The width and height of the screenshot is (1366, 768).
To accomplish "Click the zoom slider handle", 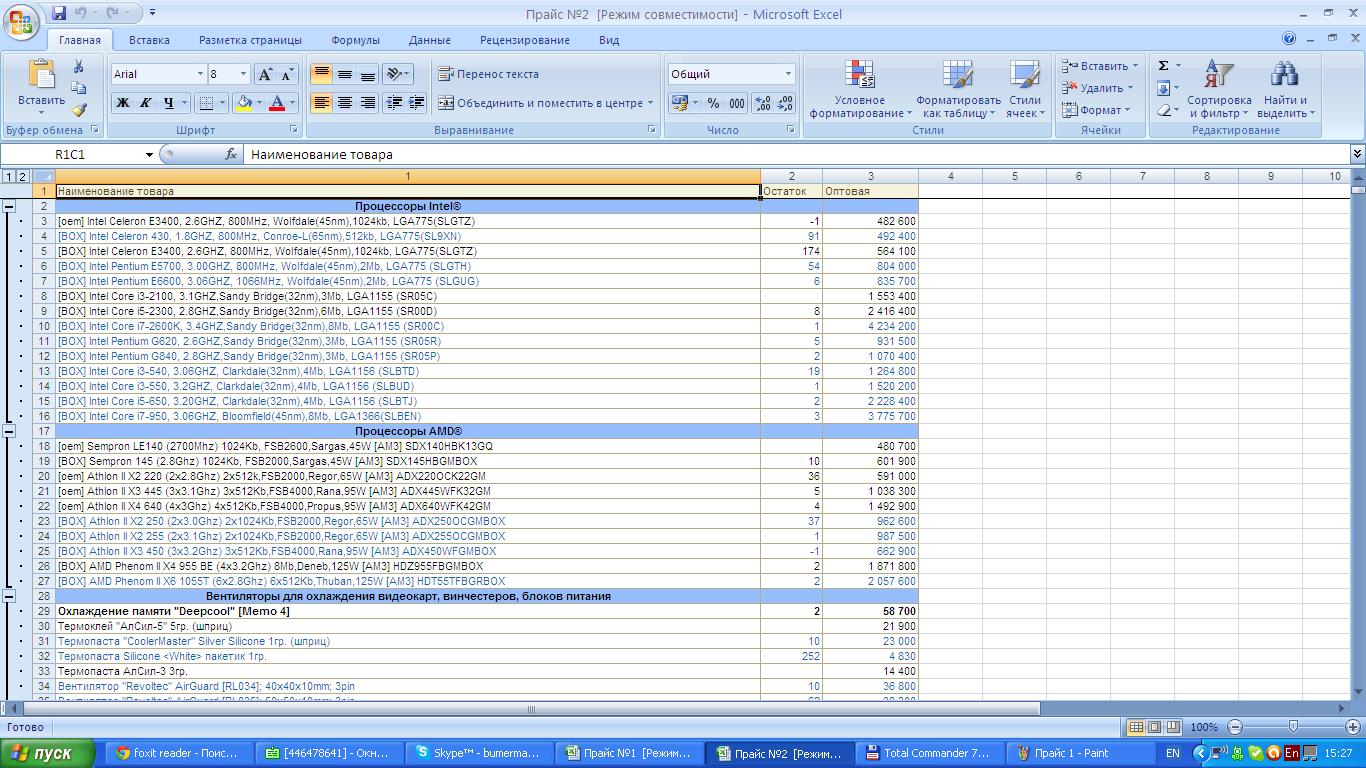I will (1293, 727).
